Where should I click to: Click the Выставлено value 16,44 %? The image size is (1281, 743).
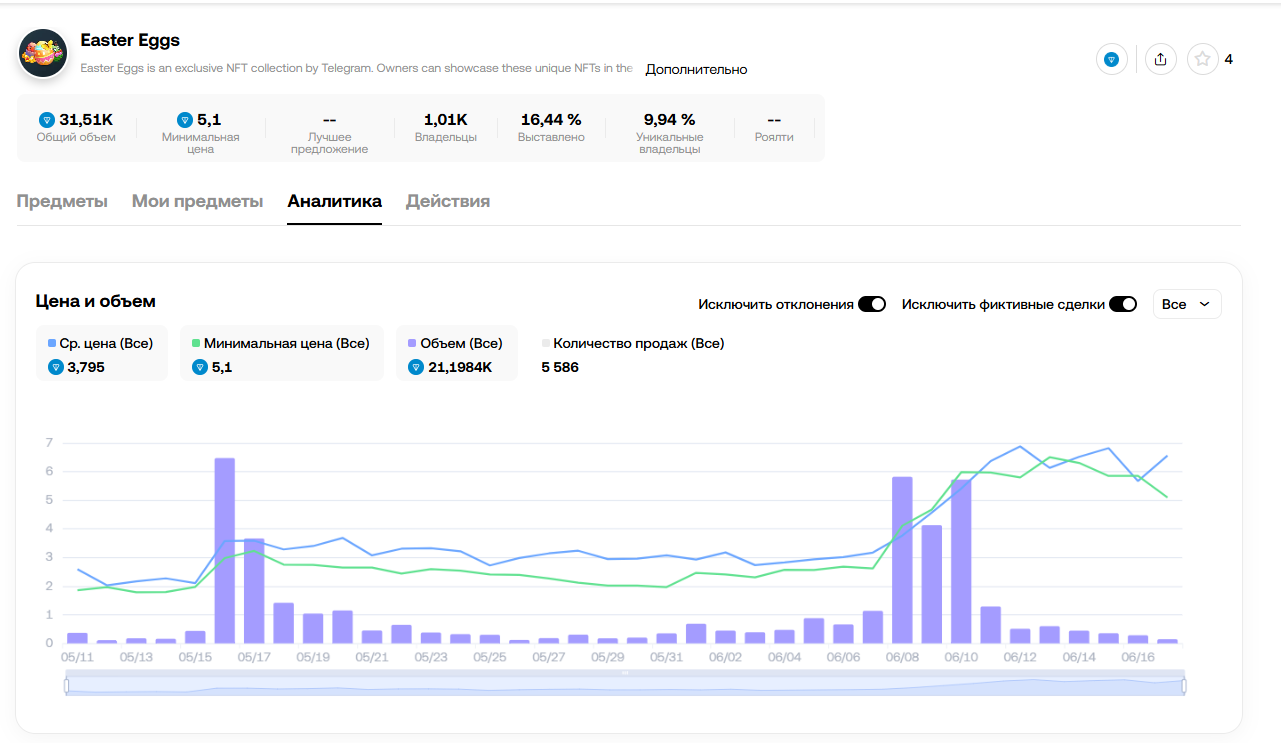pyautogui.click(x=551, y=120)
